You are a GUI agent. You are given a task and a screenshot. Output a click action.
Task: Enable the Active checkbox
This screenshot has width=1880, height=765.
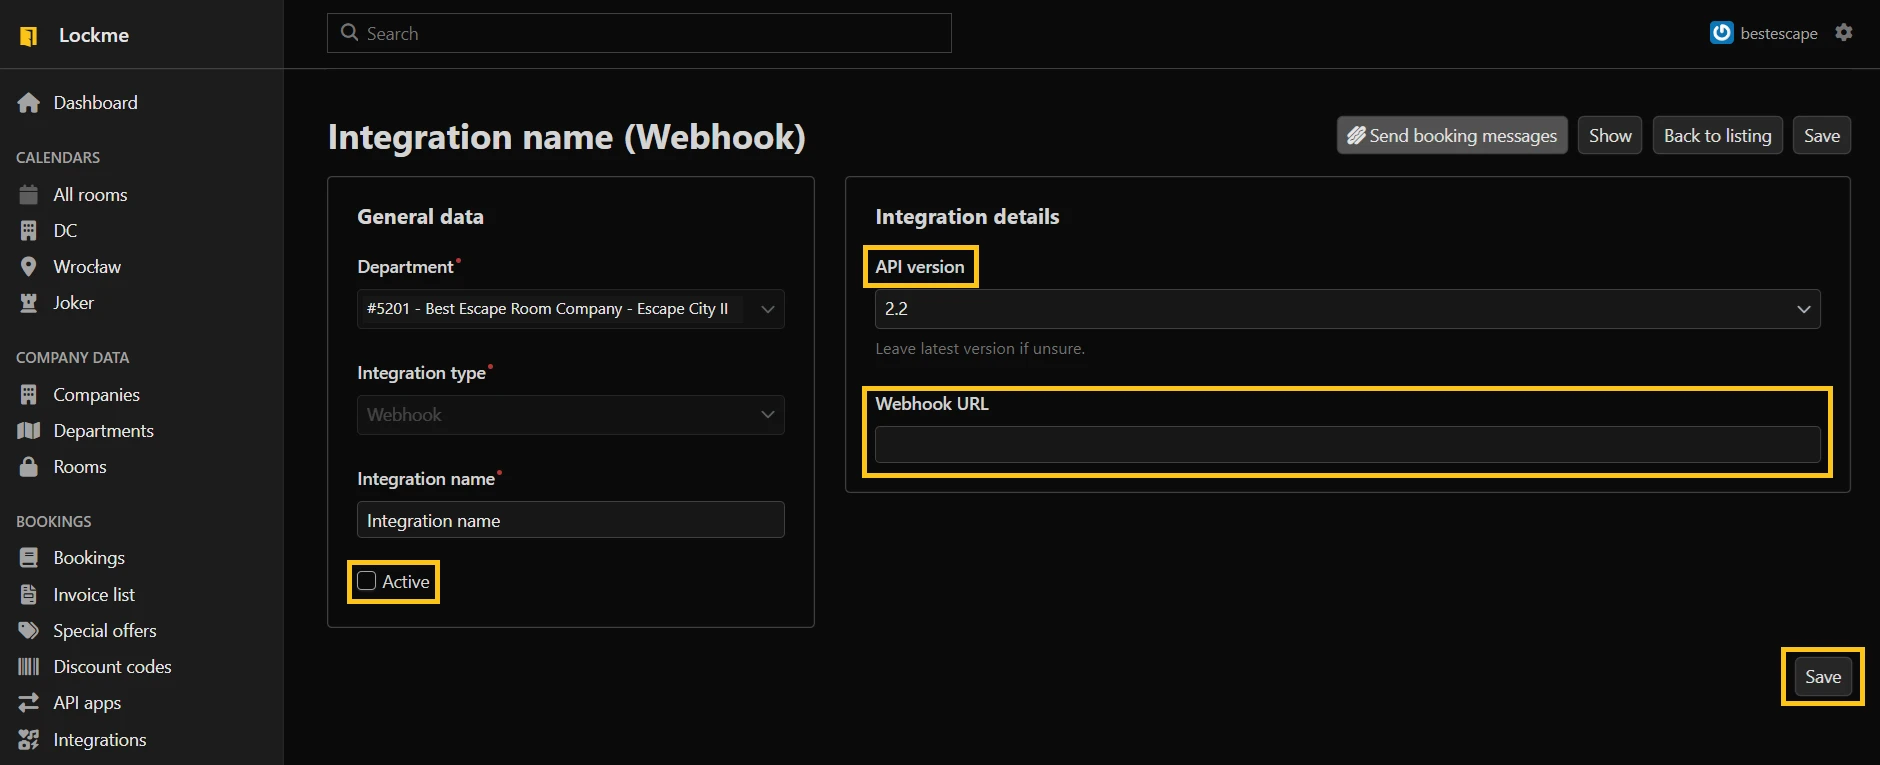(367, 581)
